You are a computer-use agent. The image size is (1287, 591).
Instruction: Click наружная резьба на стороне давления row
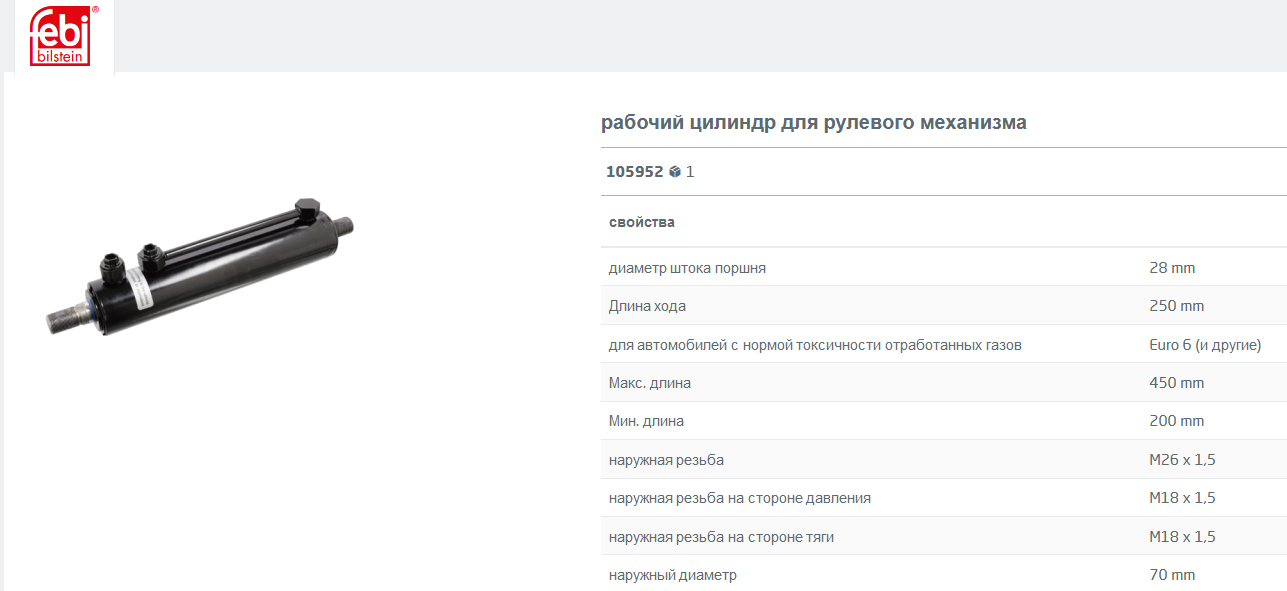[x=944, y=498]
